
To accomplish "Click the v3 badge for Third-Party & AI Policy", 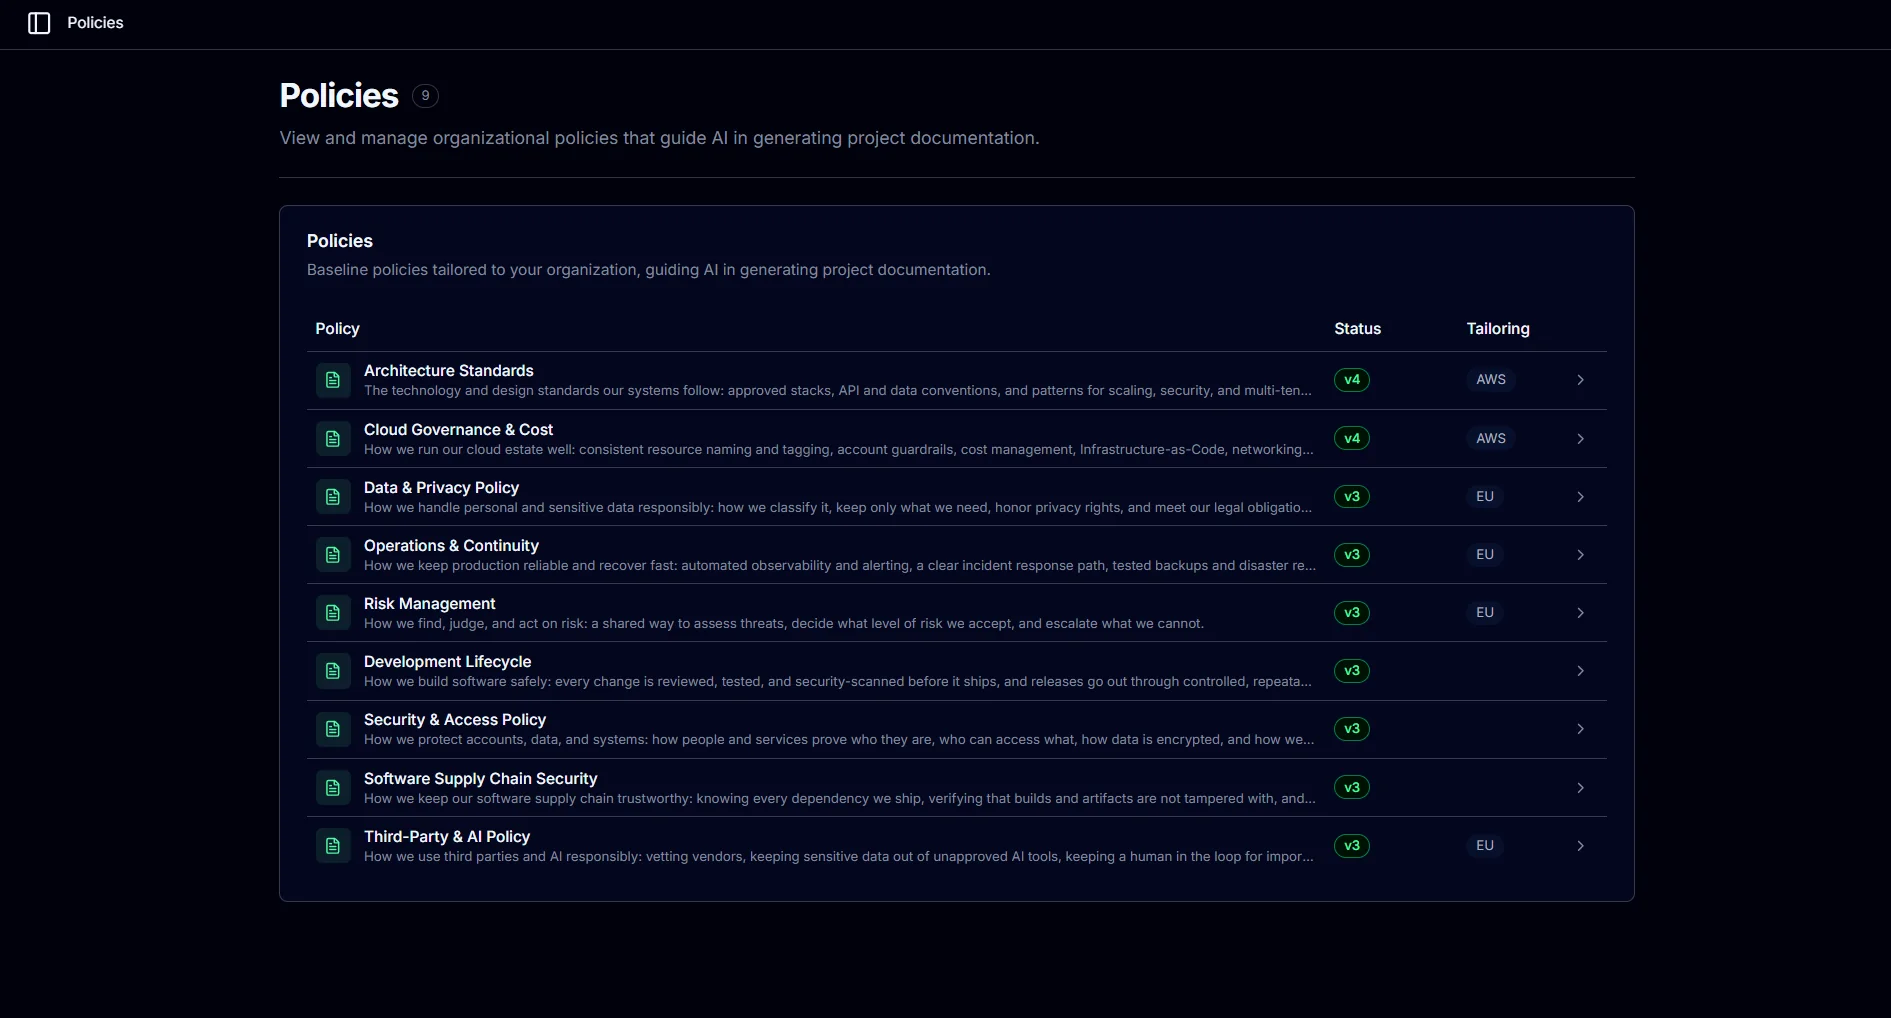I will [x=1352, y=846].
